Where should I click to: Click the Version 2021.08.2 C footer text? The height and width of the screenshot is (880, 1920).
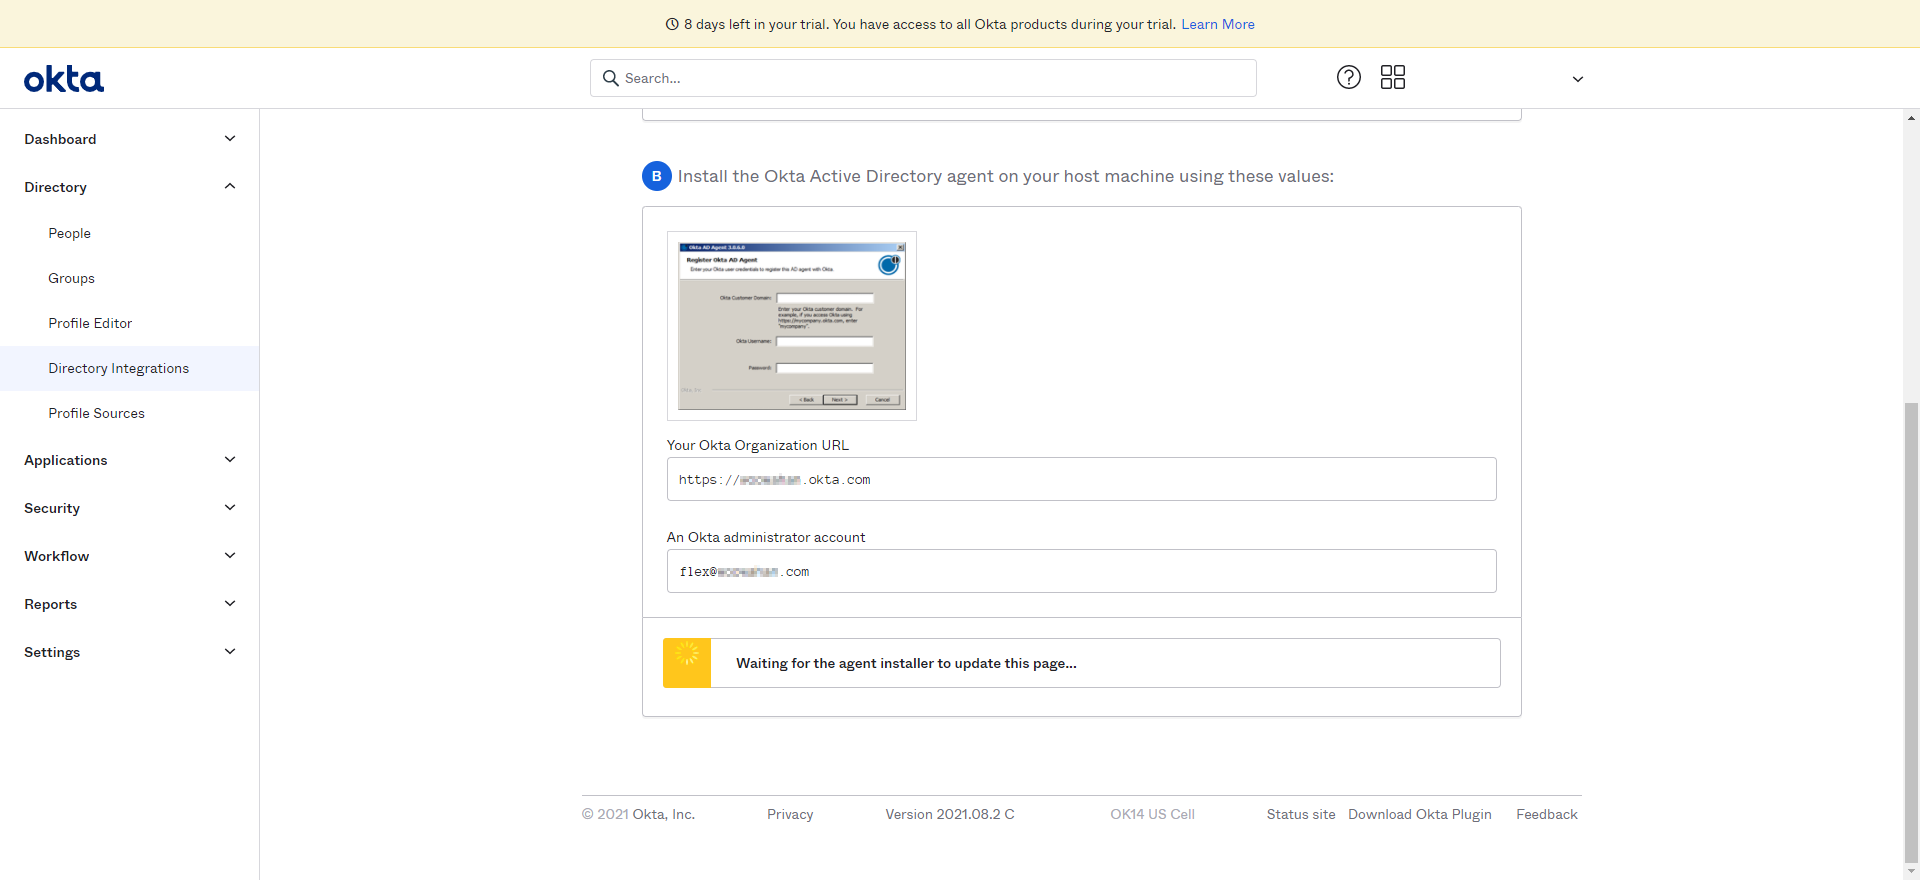tap(950, 814)
